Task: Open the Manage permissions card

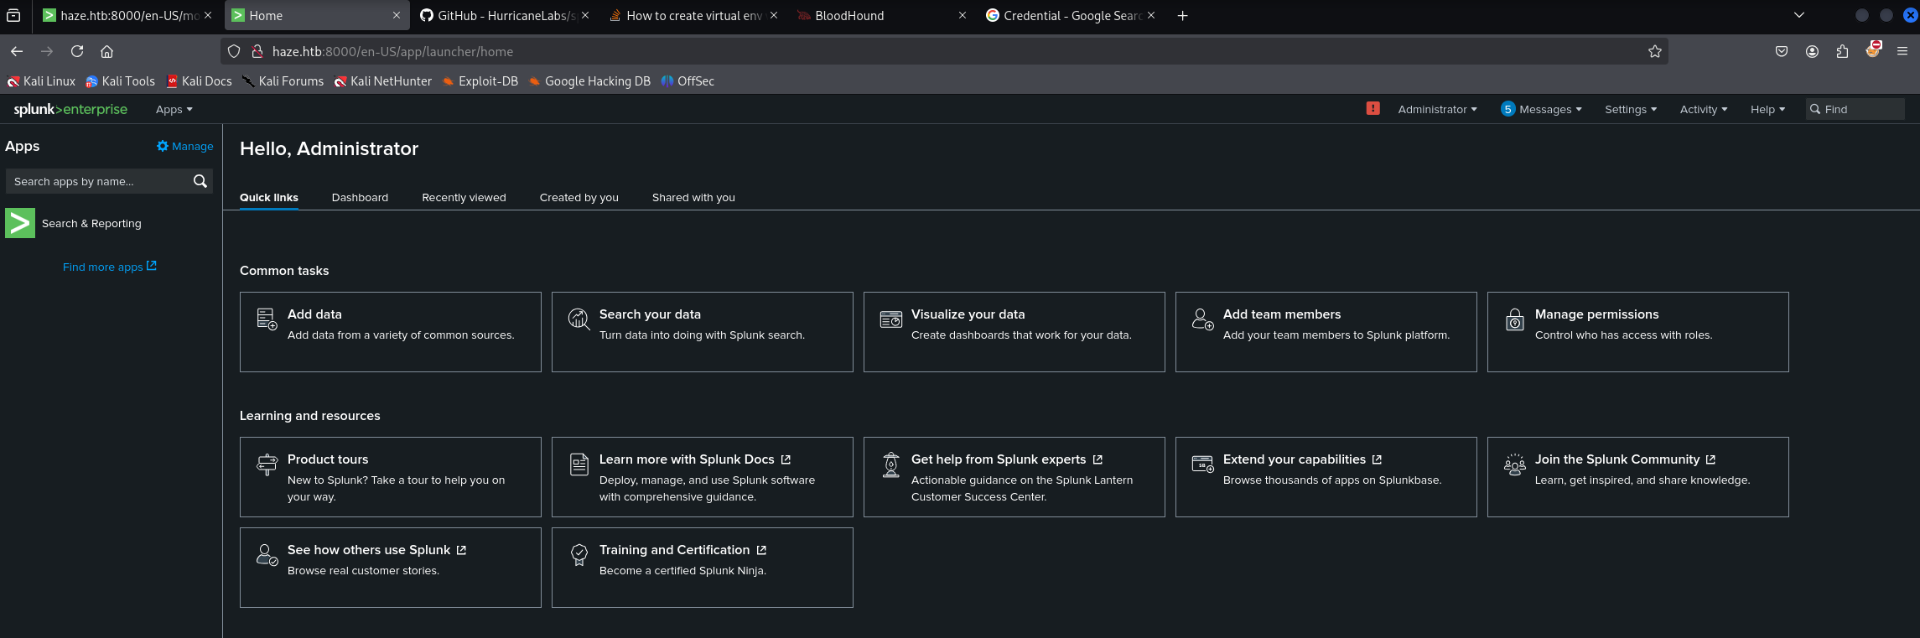Action: pos(1638,332)
